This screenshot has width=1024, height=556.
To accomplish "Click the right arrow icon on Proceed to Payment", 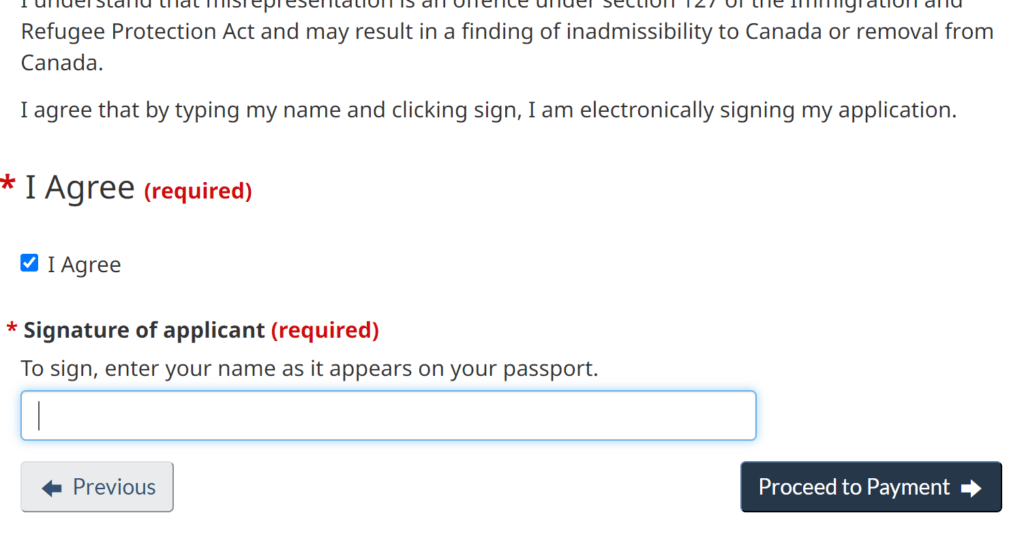I will pos(970,488).
